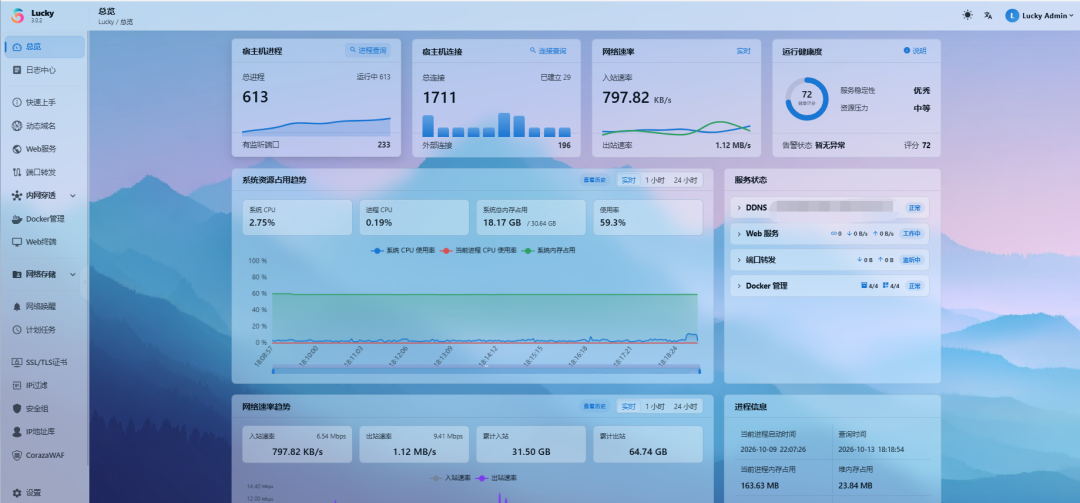Open Docker管理 whale icon in sidebar
This screenshot has width=1080, height=503.
click(x=17, y=219)
